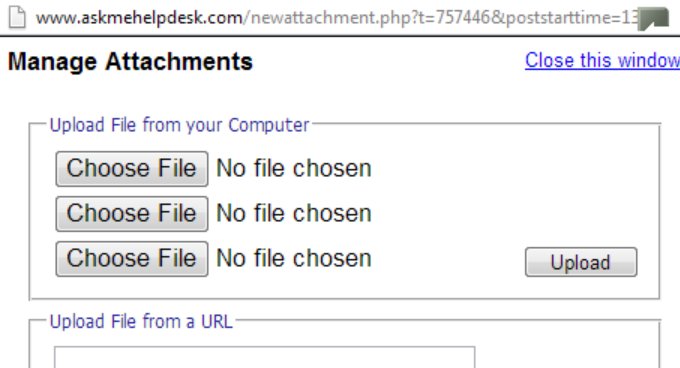Open the second Choose File button
The image size is (680, 368).
(x=132, y=214)
